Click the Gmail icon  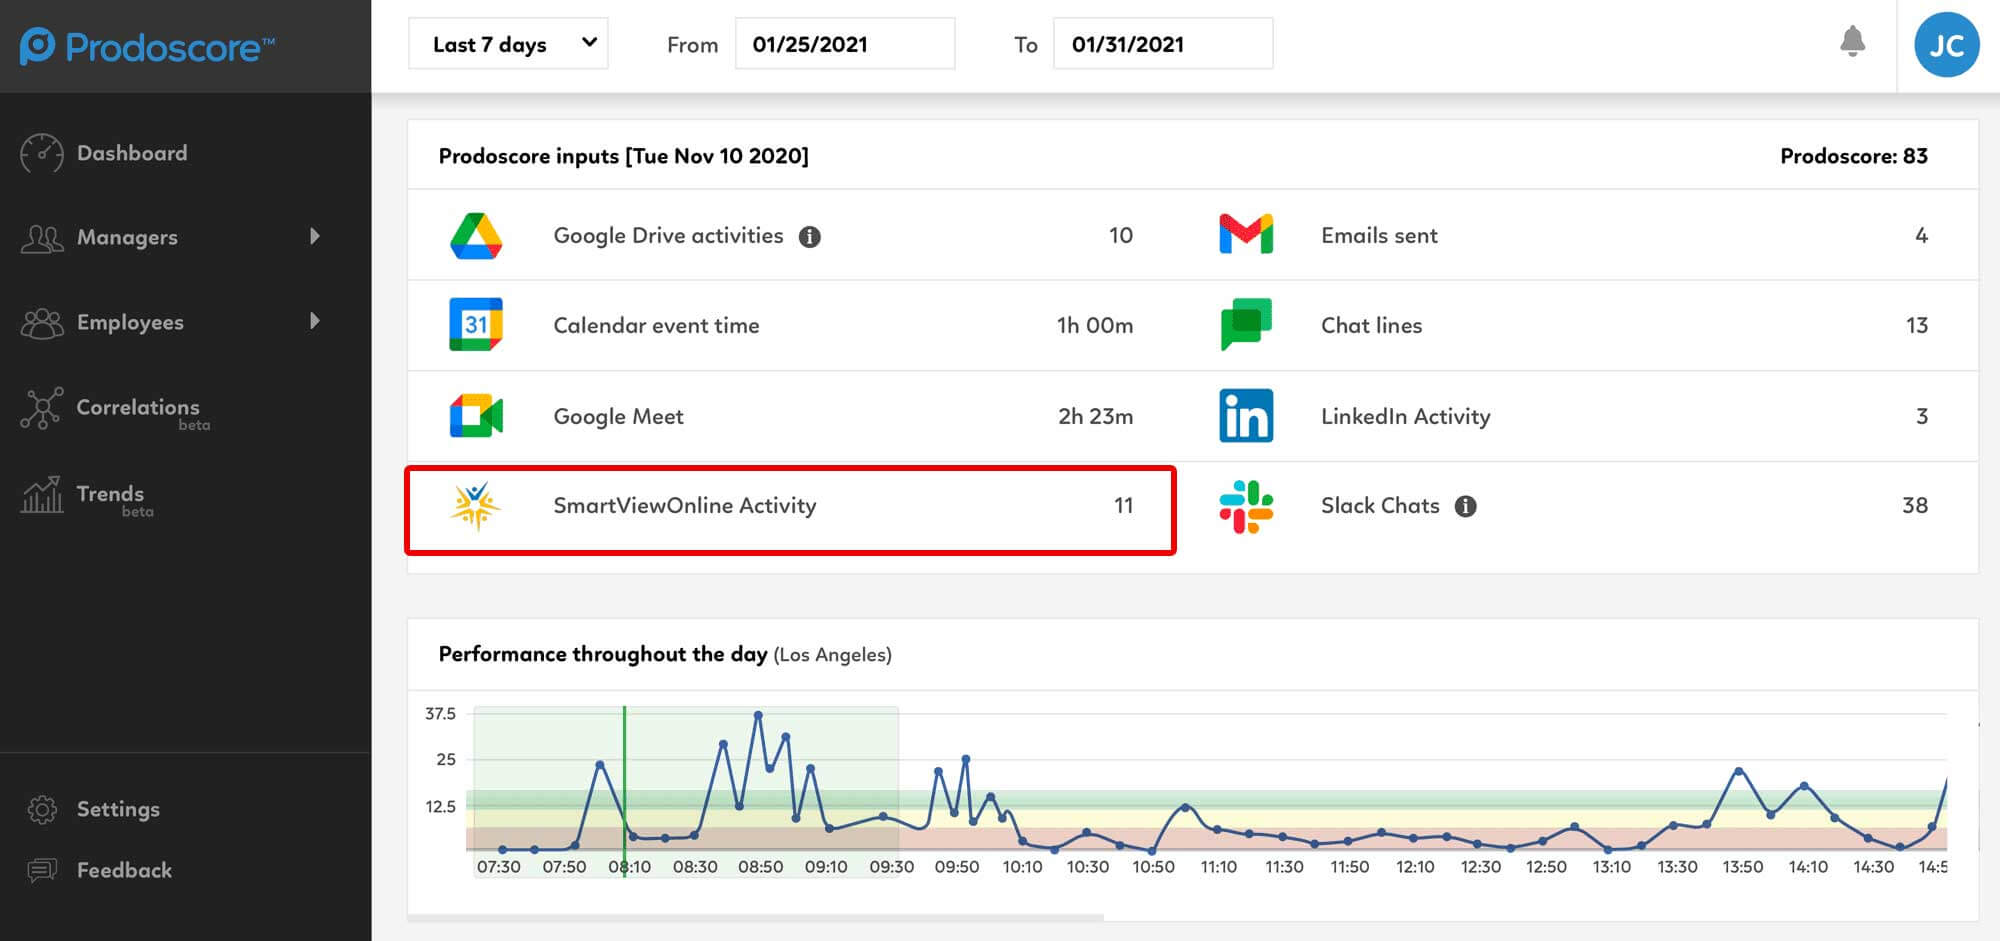point(1246,234)
